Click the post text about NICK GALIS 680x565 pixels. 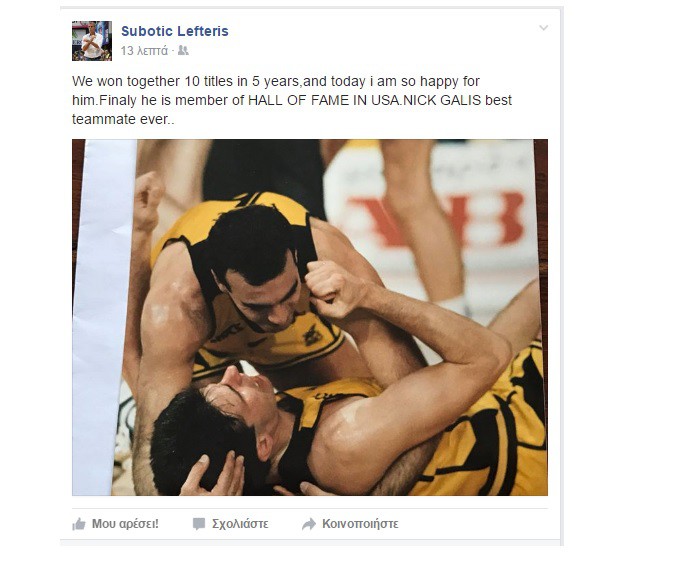(x=292, y=100)
